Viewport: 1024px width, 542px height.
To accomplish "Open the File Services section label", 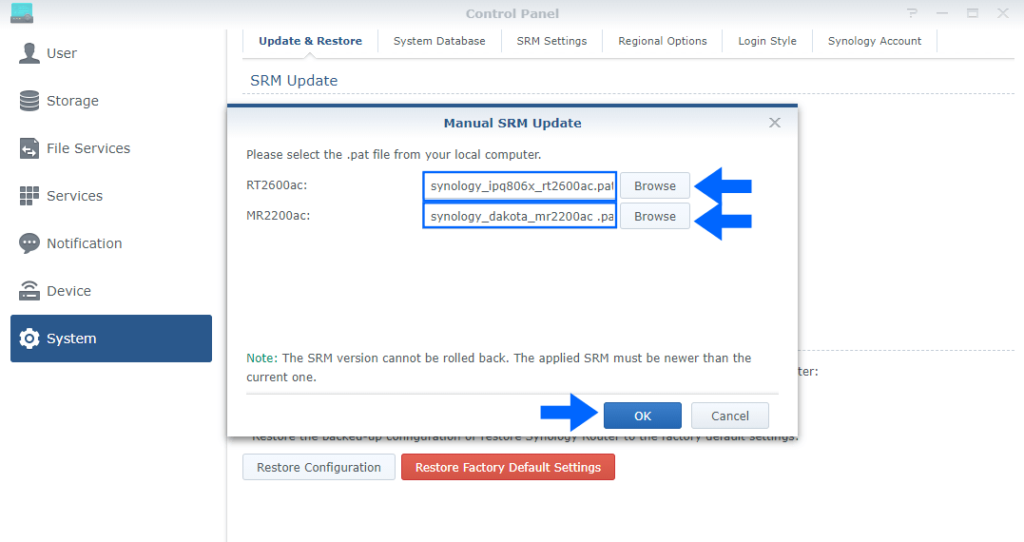I will (x=88, y=149).
